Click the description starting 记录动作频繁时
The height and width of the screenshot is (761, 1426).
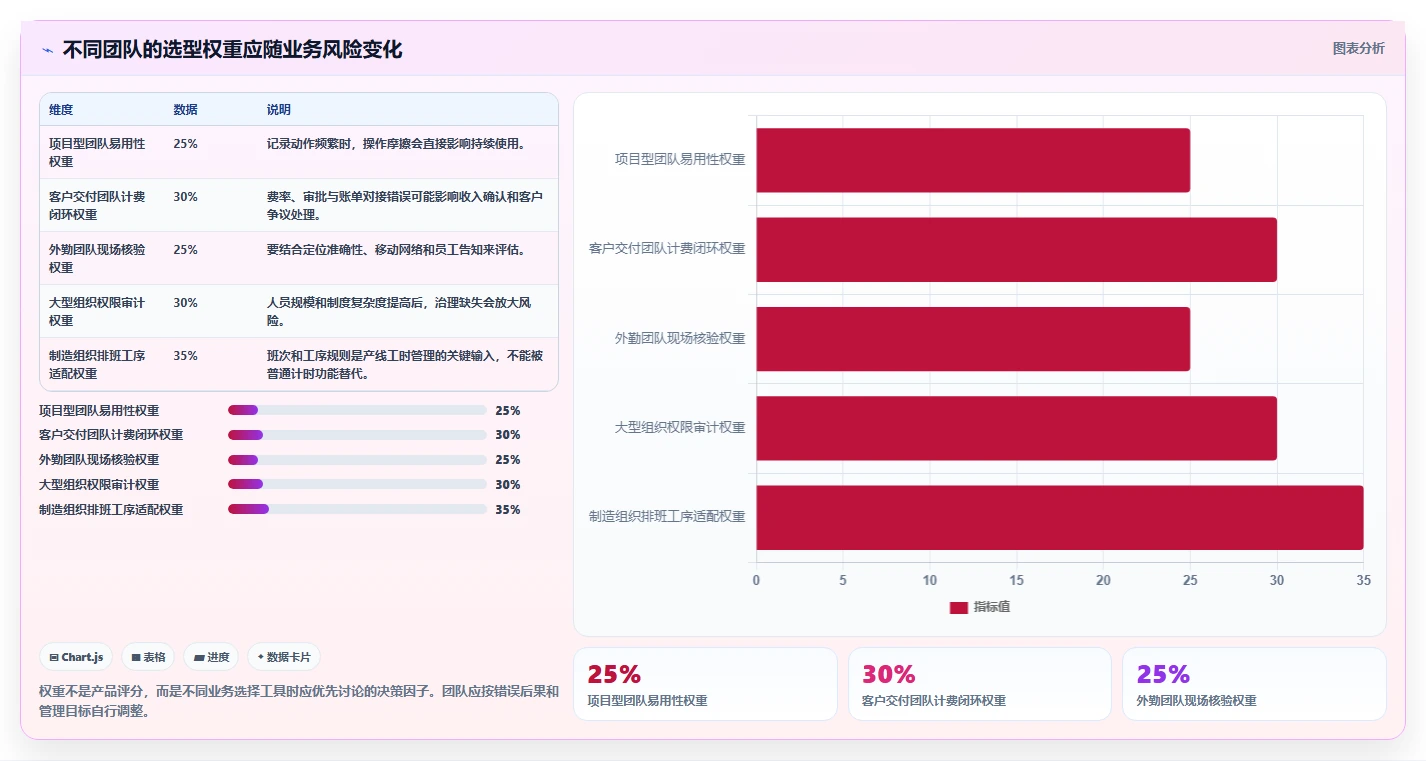pos(396,144)
